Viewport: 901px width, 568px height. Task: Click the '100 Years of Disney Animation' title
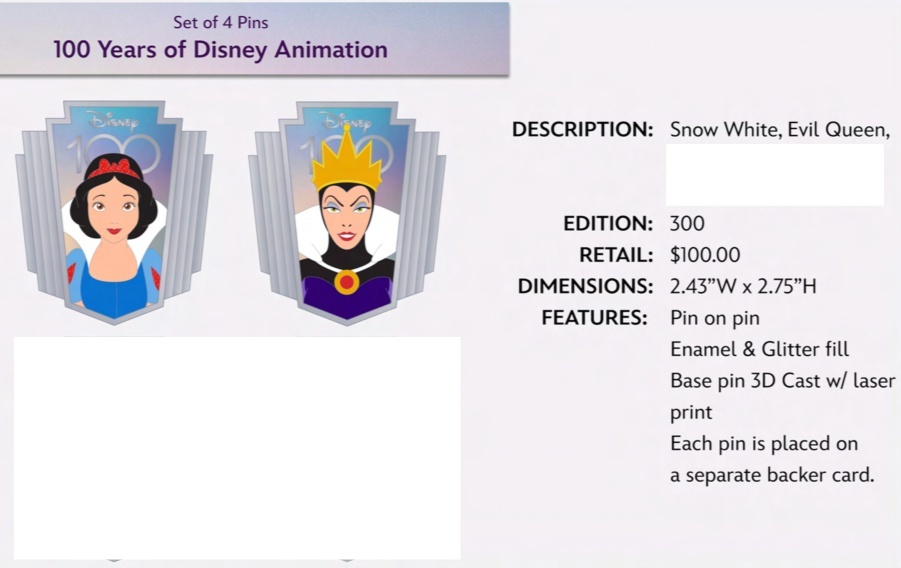tap(221, 49)
